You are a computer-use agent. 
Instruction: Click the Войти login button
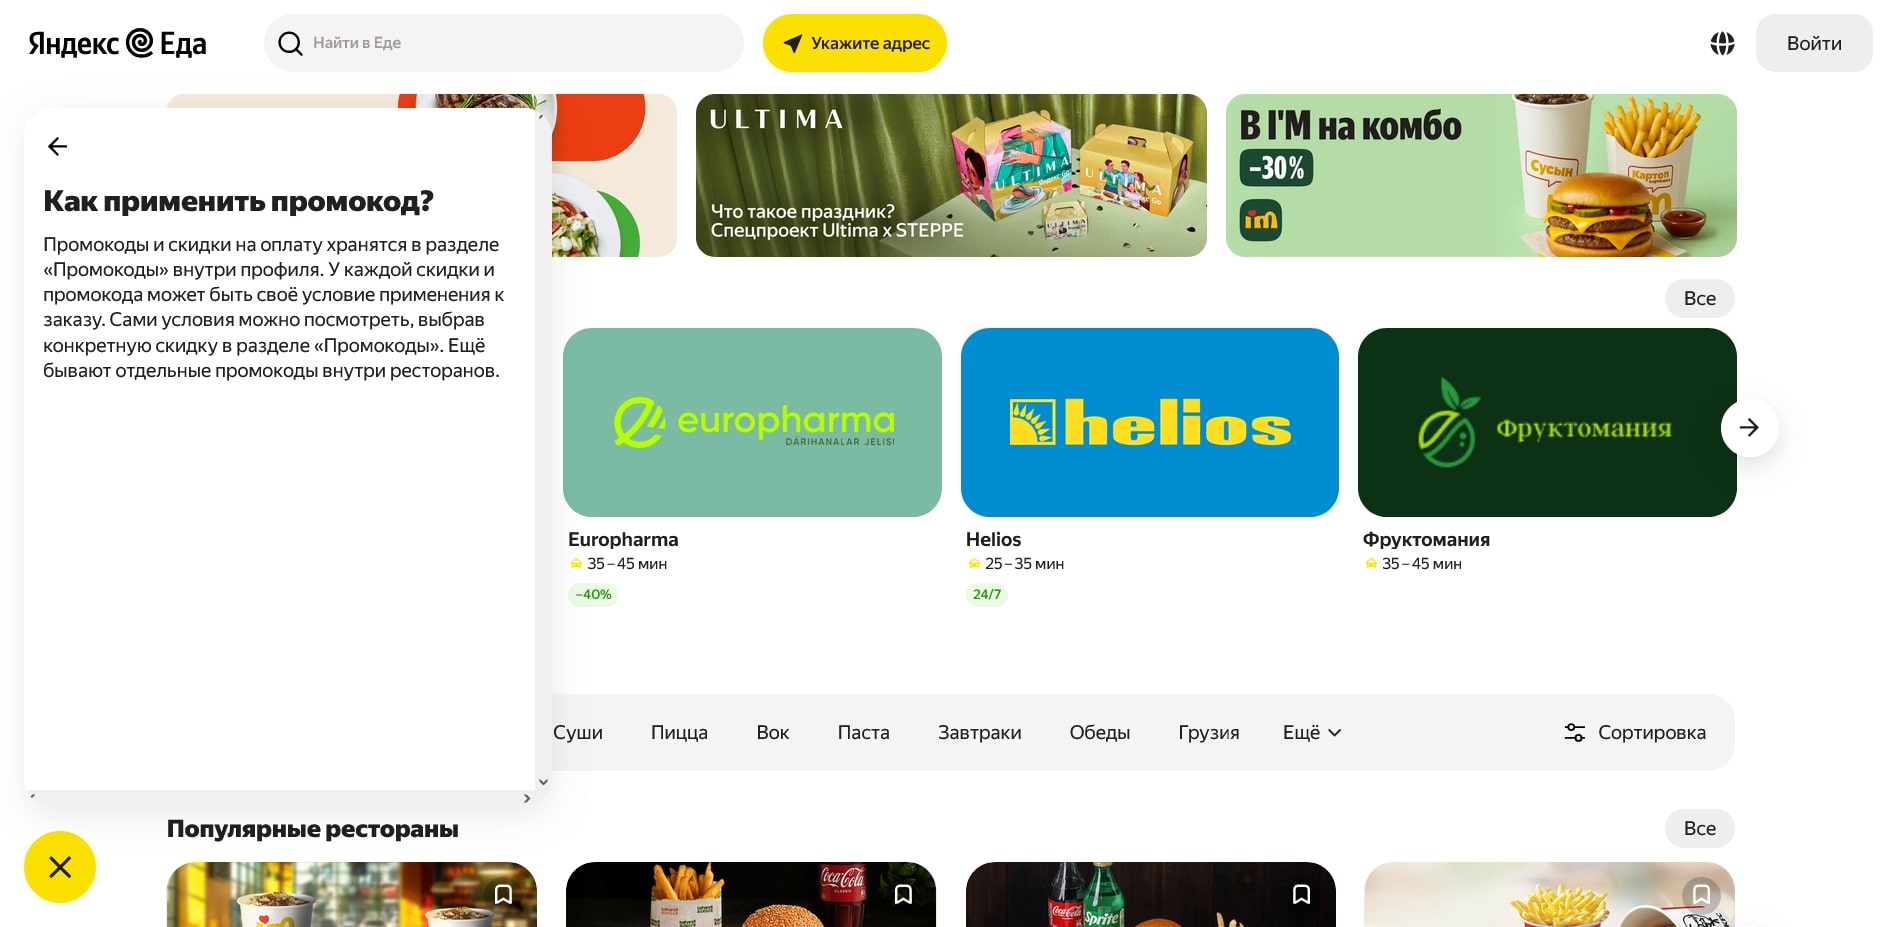1814,43
